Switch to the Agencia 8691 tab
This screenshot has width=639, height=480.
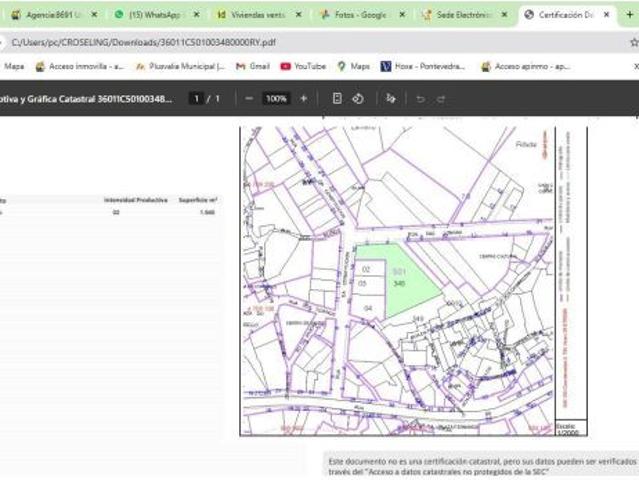(x=49, y=15)
